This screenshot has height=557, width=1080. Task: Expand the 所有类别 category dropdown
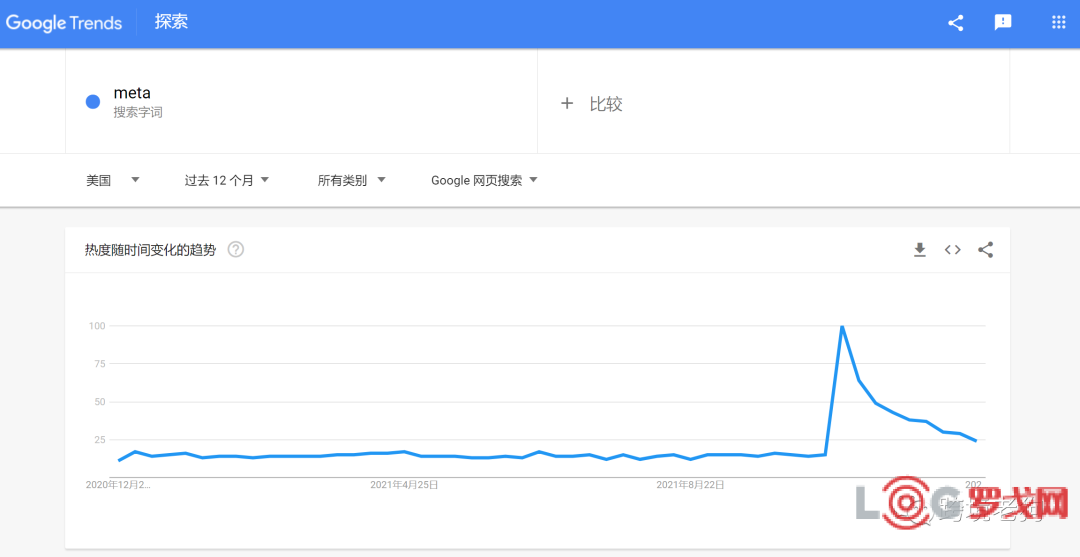point(351,180)
